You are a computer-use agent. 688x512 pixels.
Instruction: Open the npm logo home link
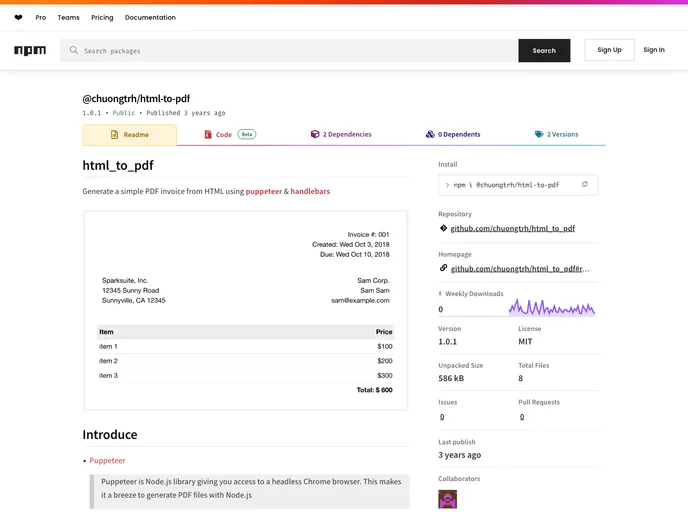point(30,50)
